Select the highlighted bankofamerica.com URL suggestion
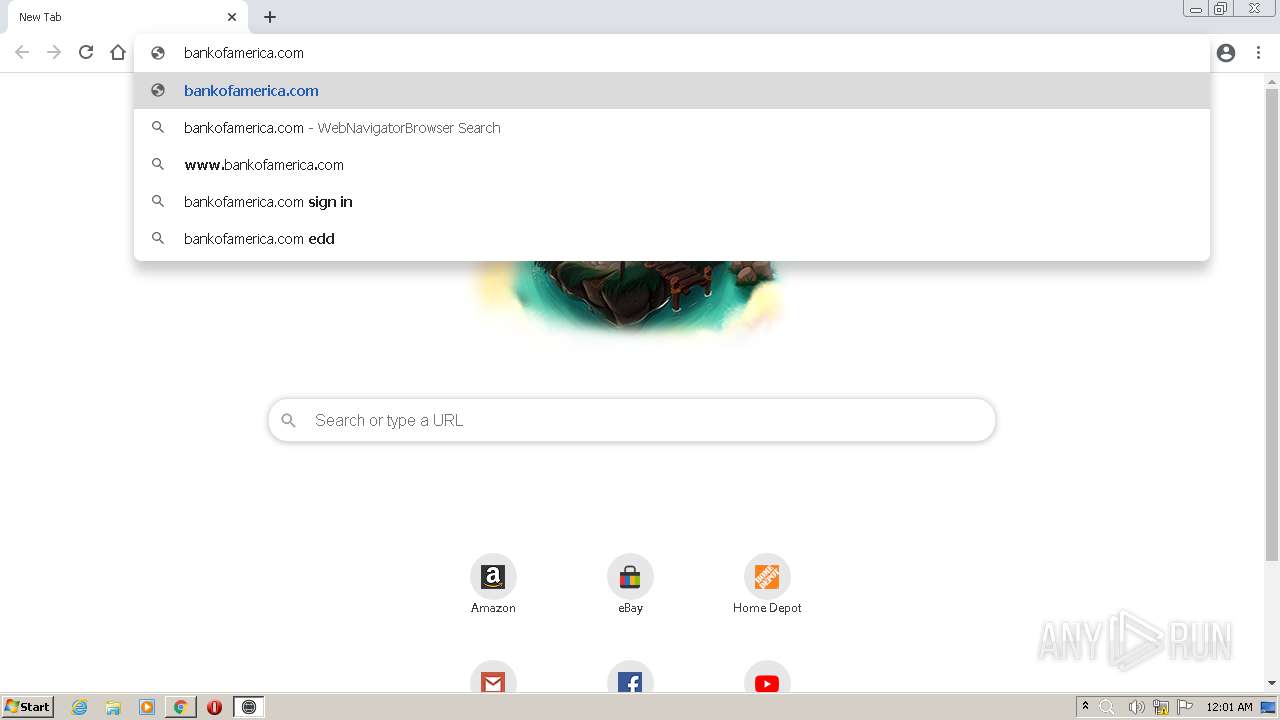1280x720 pixels. click(672, 90)
